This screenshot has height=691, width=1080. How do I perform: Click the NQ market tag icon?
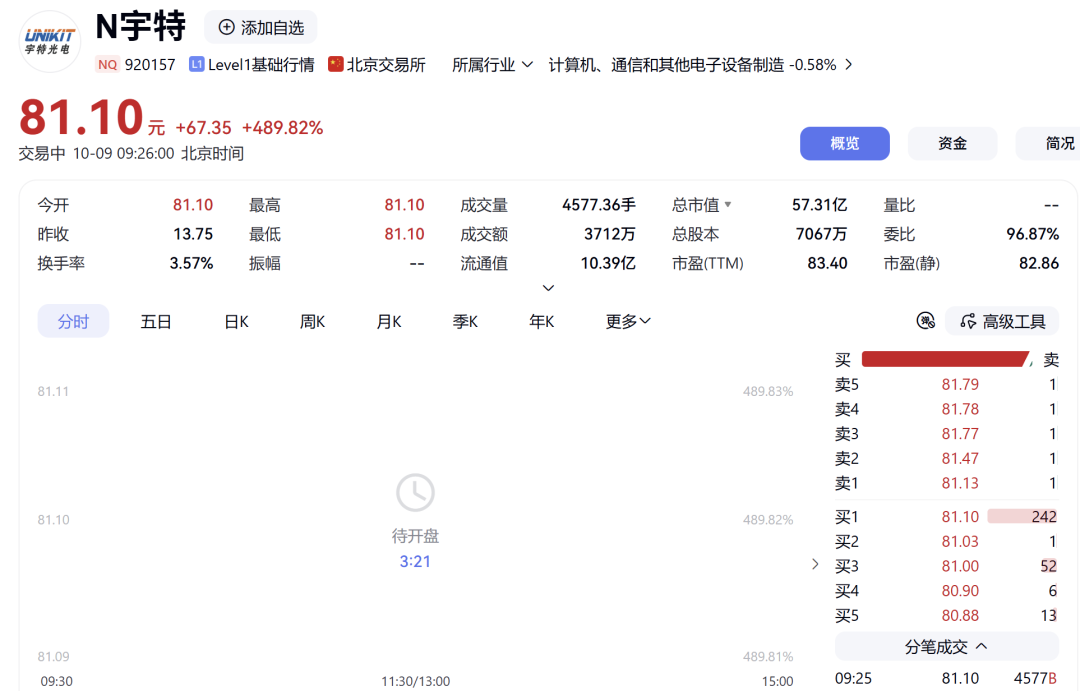(107, 65)
